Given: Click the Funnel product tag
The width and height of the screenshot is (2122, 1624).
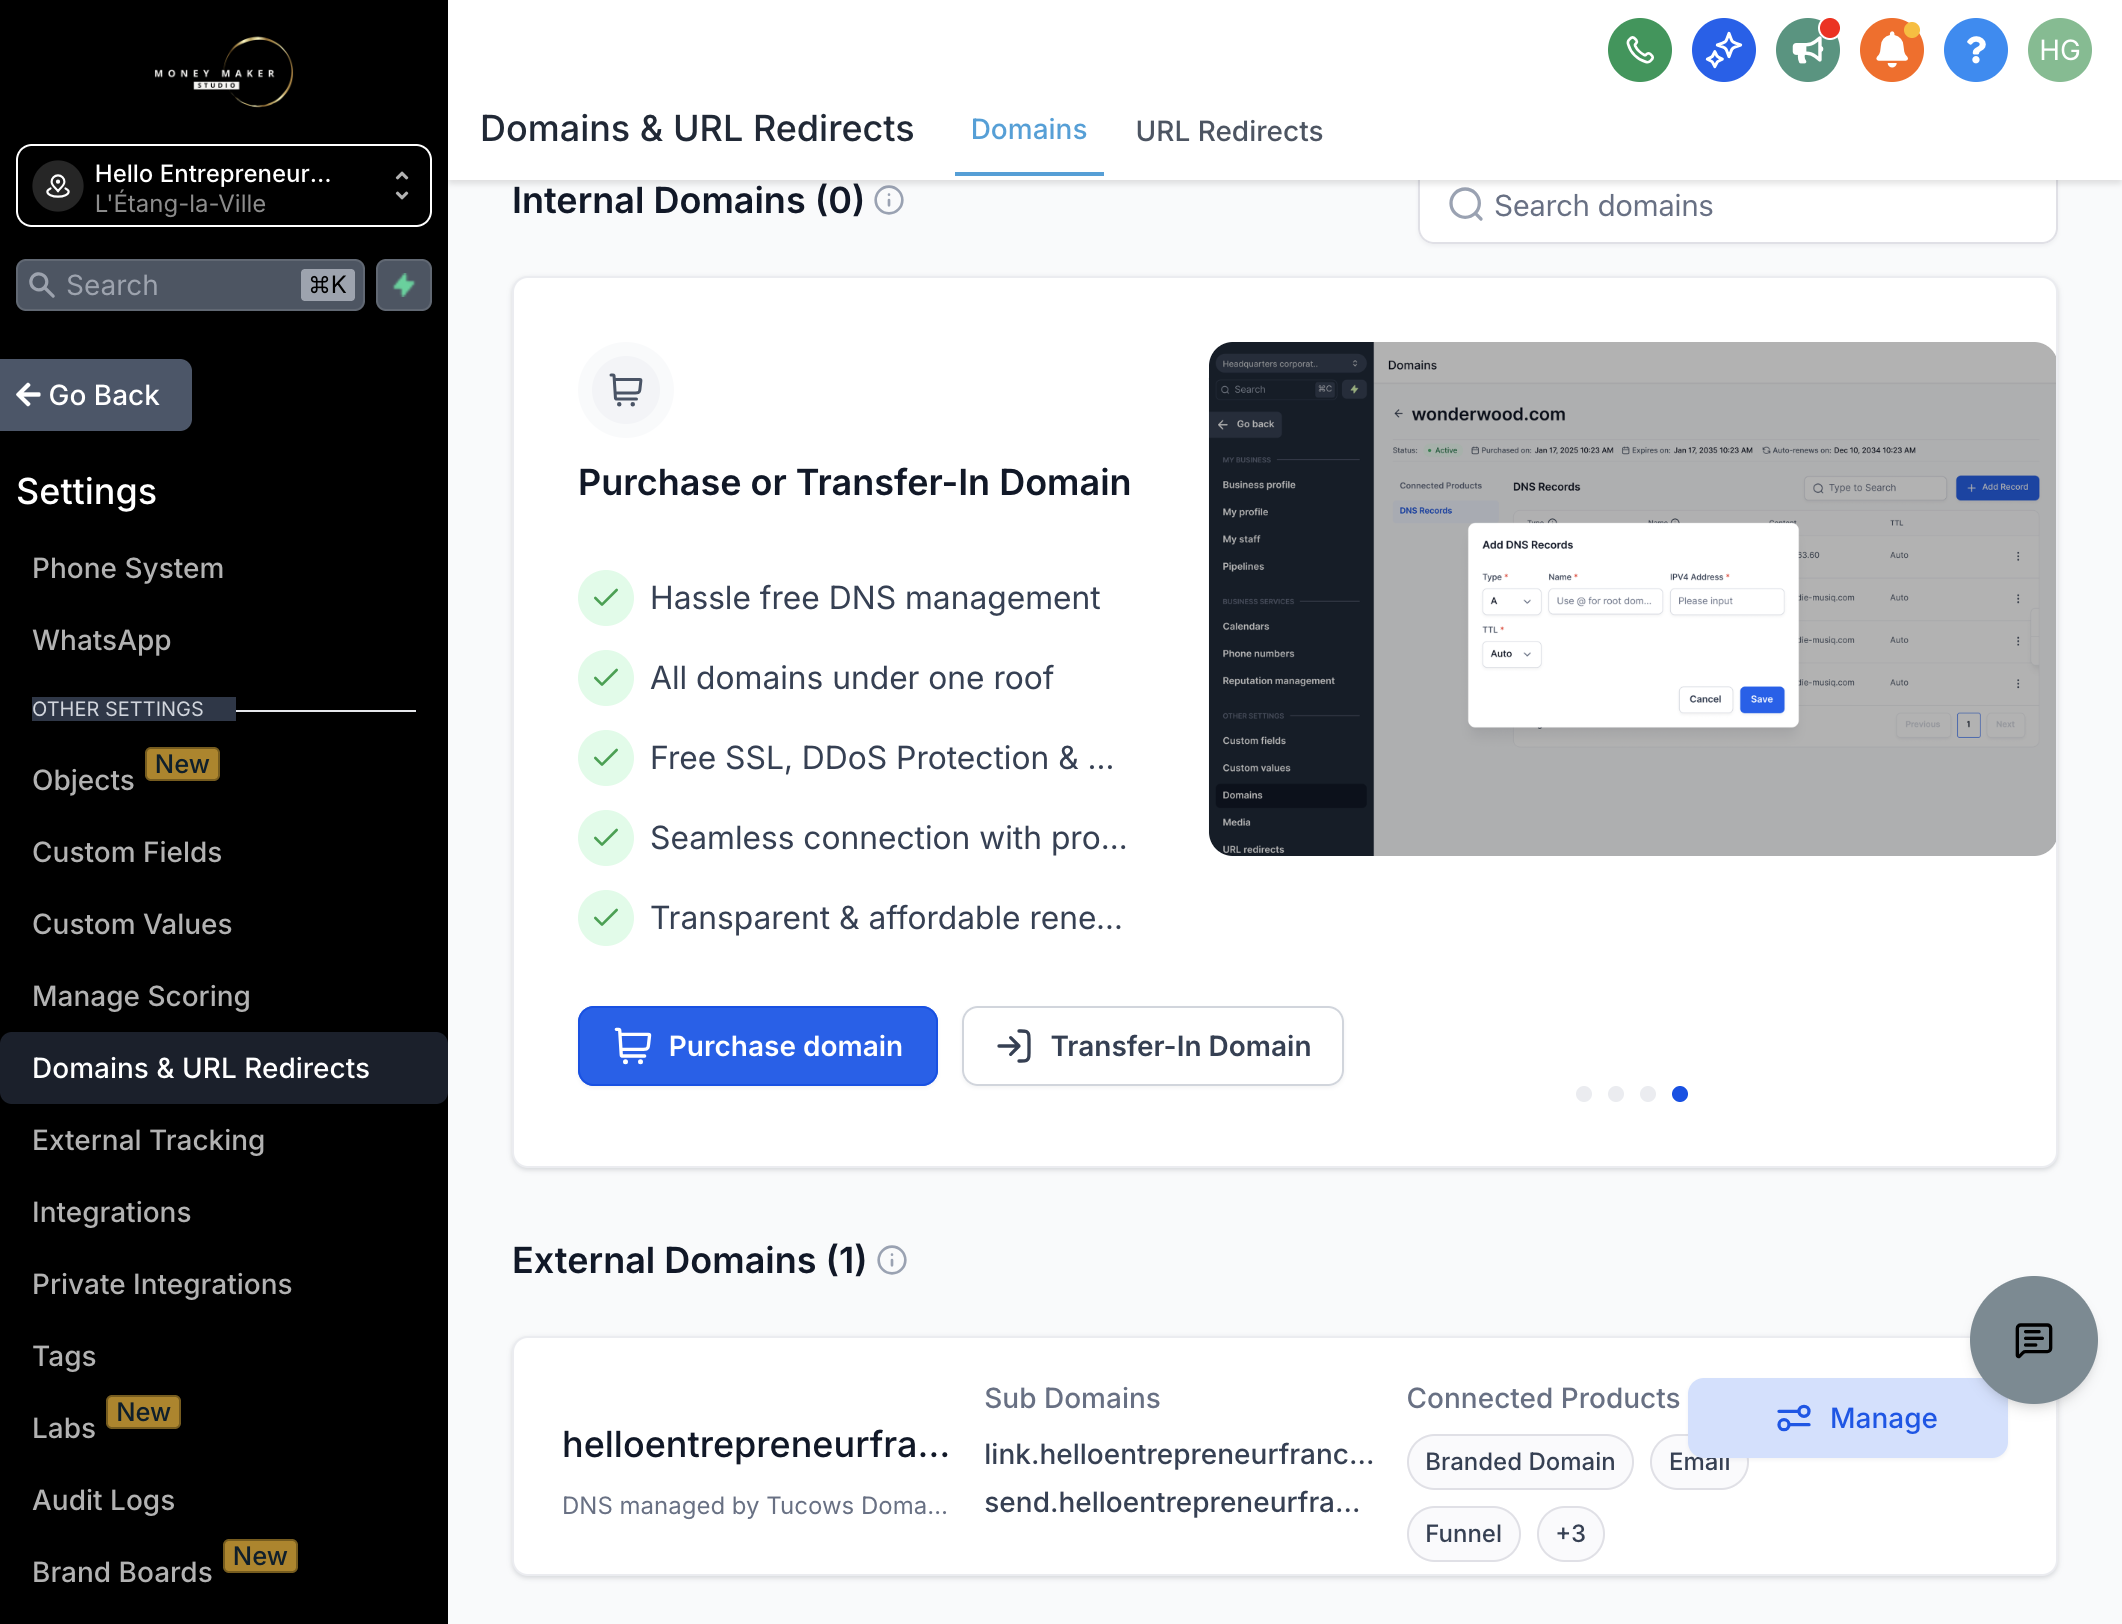Looking at the screenshot, I should [1463, 1534].
